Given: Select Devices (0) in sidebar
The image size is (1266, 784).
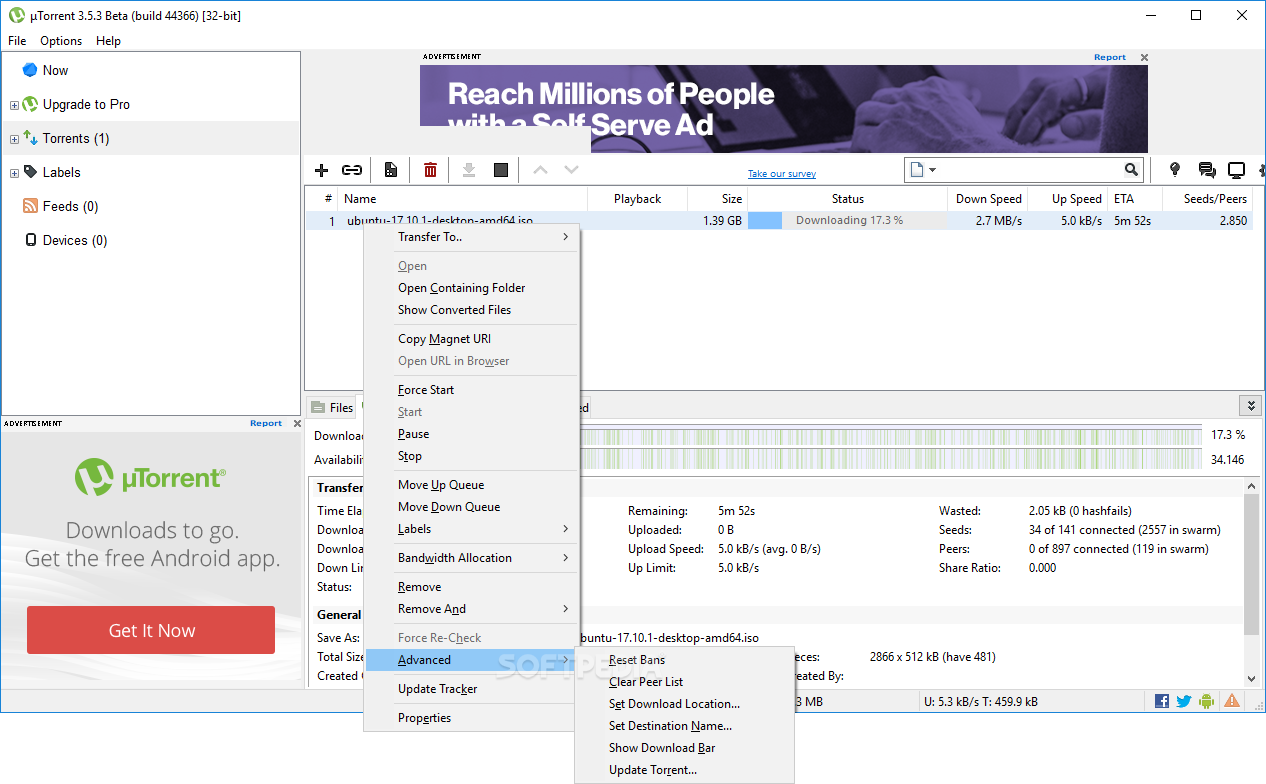Looking at the screenshot, I should click(x=75, y=240).
